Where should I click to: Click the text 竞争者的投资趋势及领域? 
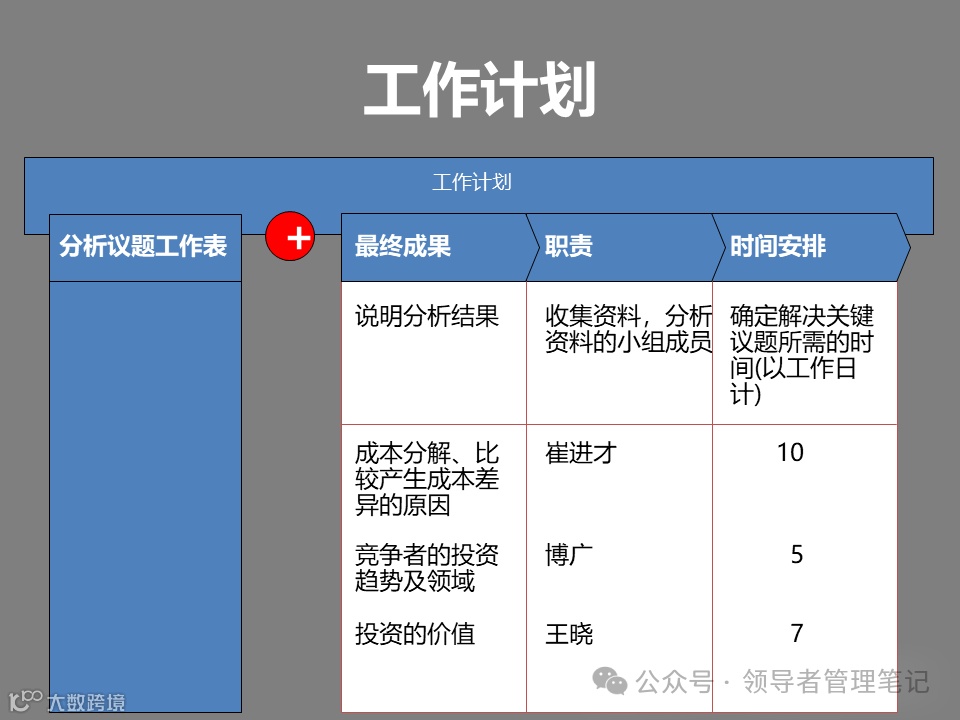tap(427, 568)
